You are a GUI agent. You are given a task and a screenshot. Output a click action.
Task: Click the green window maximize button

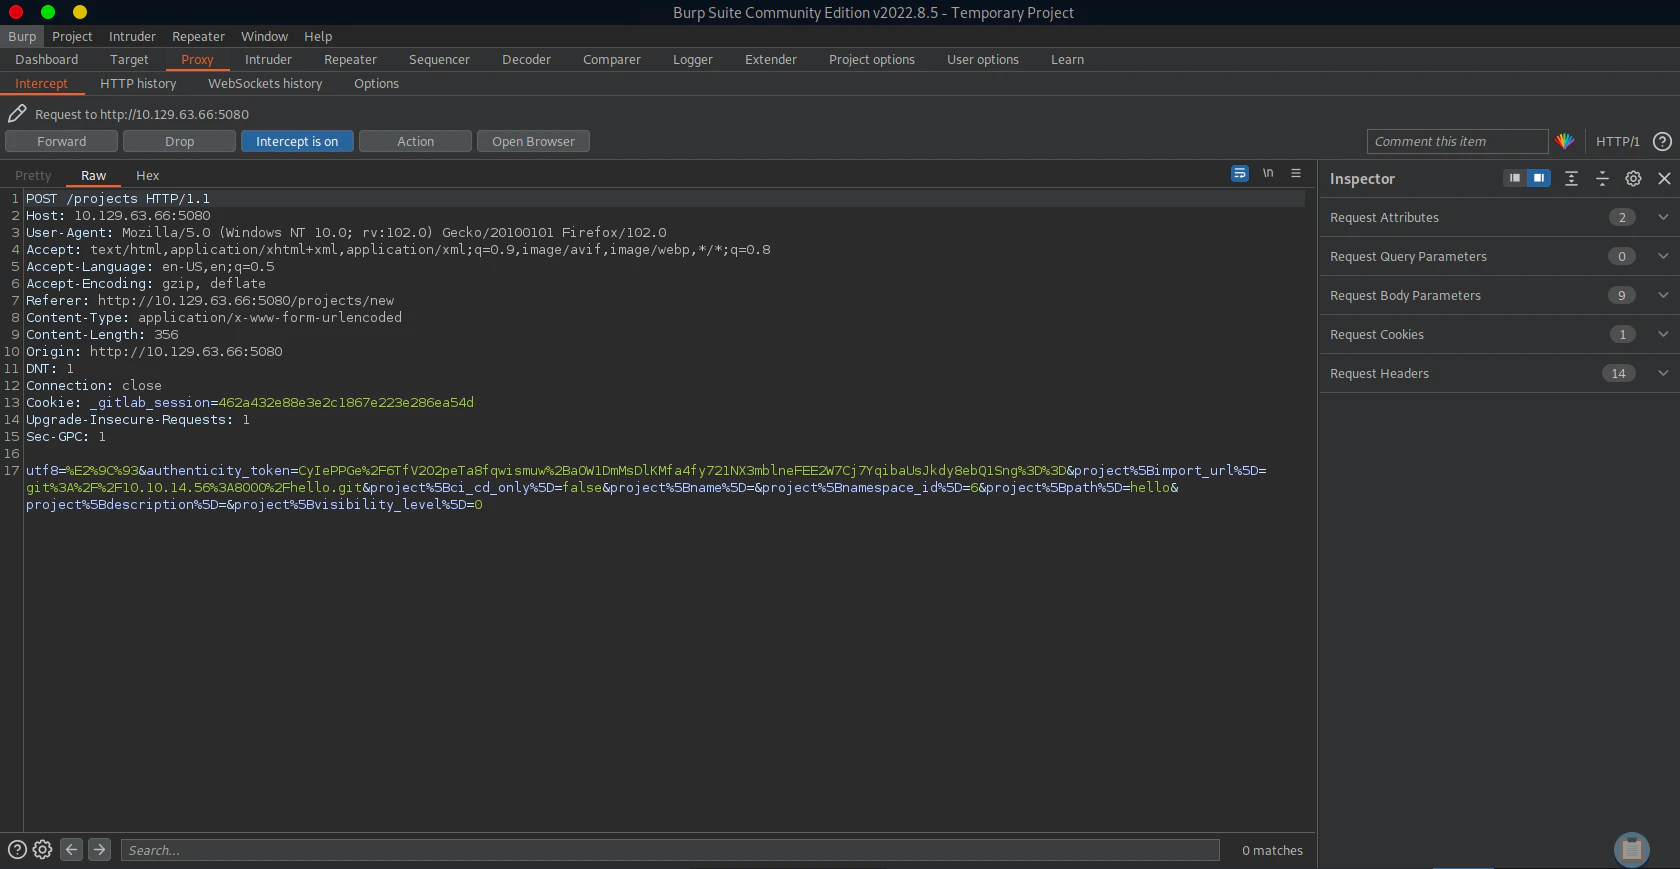click(x=48, y=12)
